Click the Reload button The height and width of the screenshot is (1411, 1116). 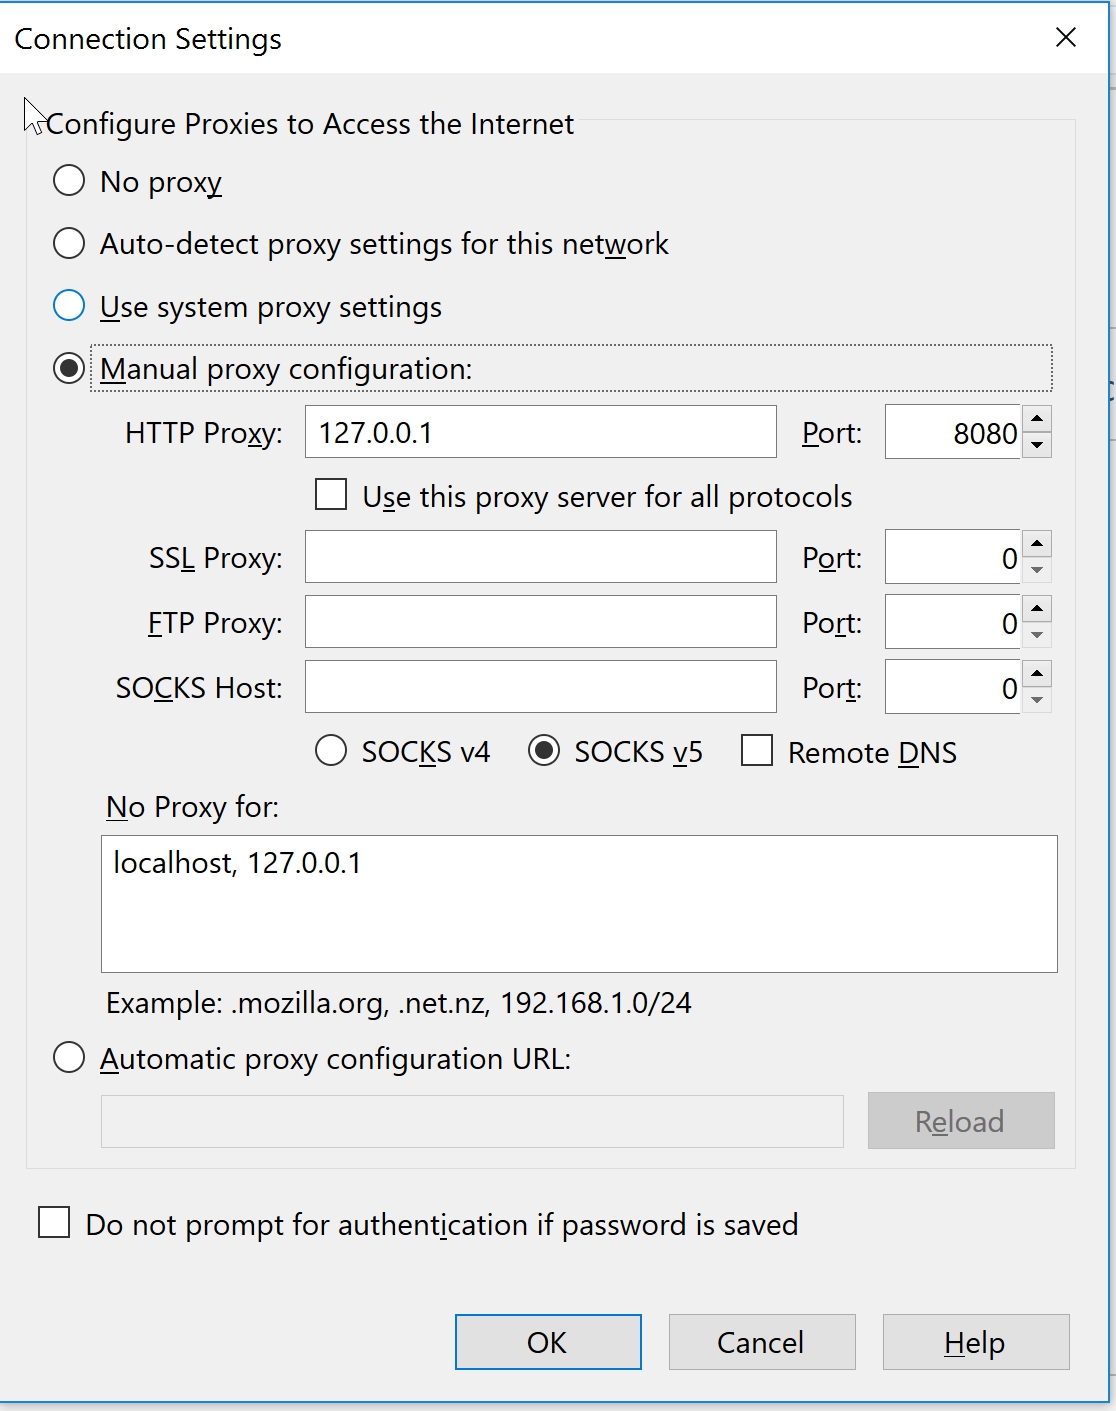tap(960, 1121)
